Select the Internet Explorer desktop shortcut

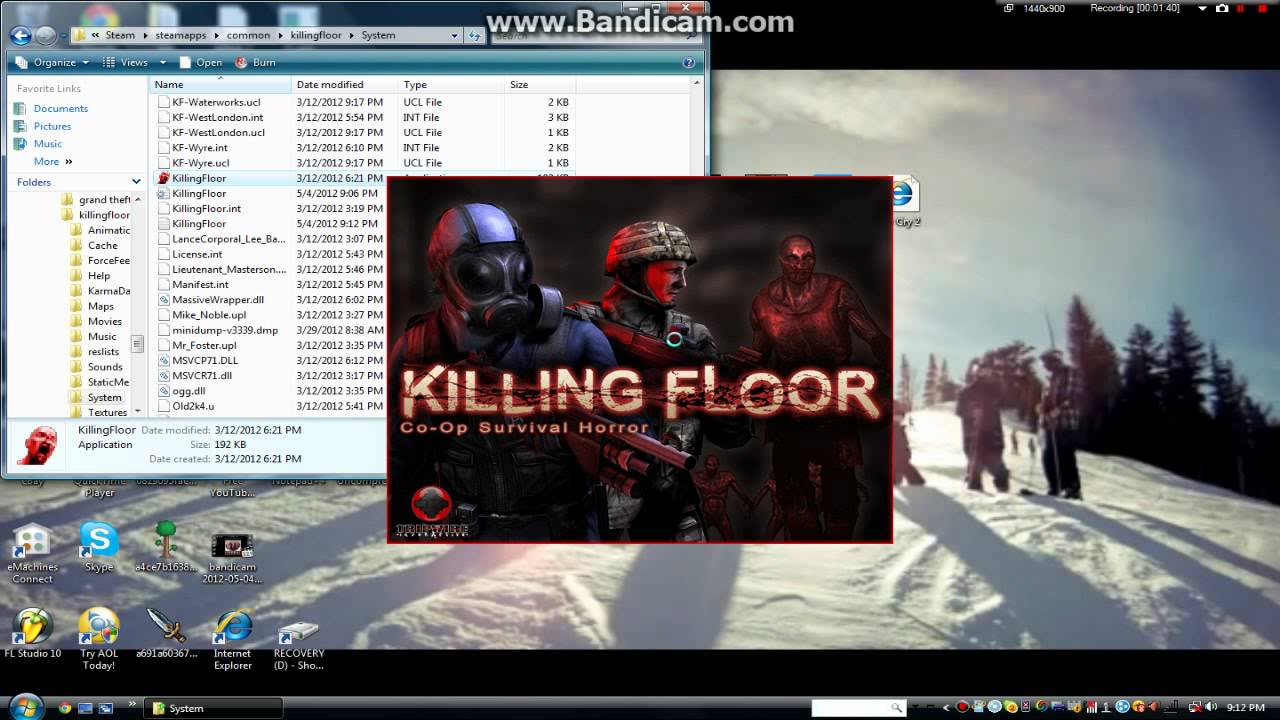click(233, 640)
